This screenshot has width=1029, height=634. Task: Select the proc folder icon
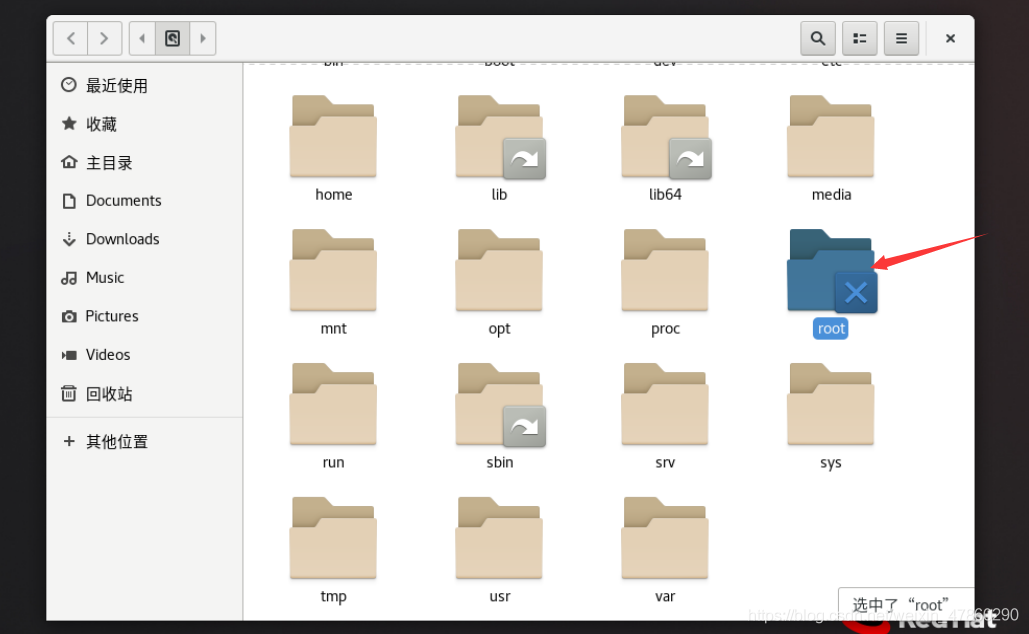click(665, 270)
